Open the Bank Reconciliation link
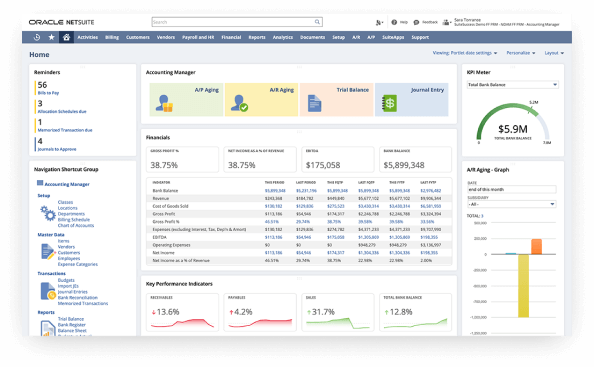The height and width of the screenshot is (367, 594). [78, 298]
